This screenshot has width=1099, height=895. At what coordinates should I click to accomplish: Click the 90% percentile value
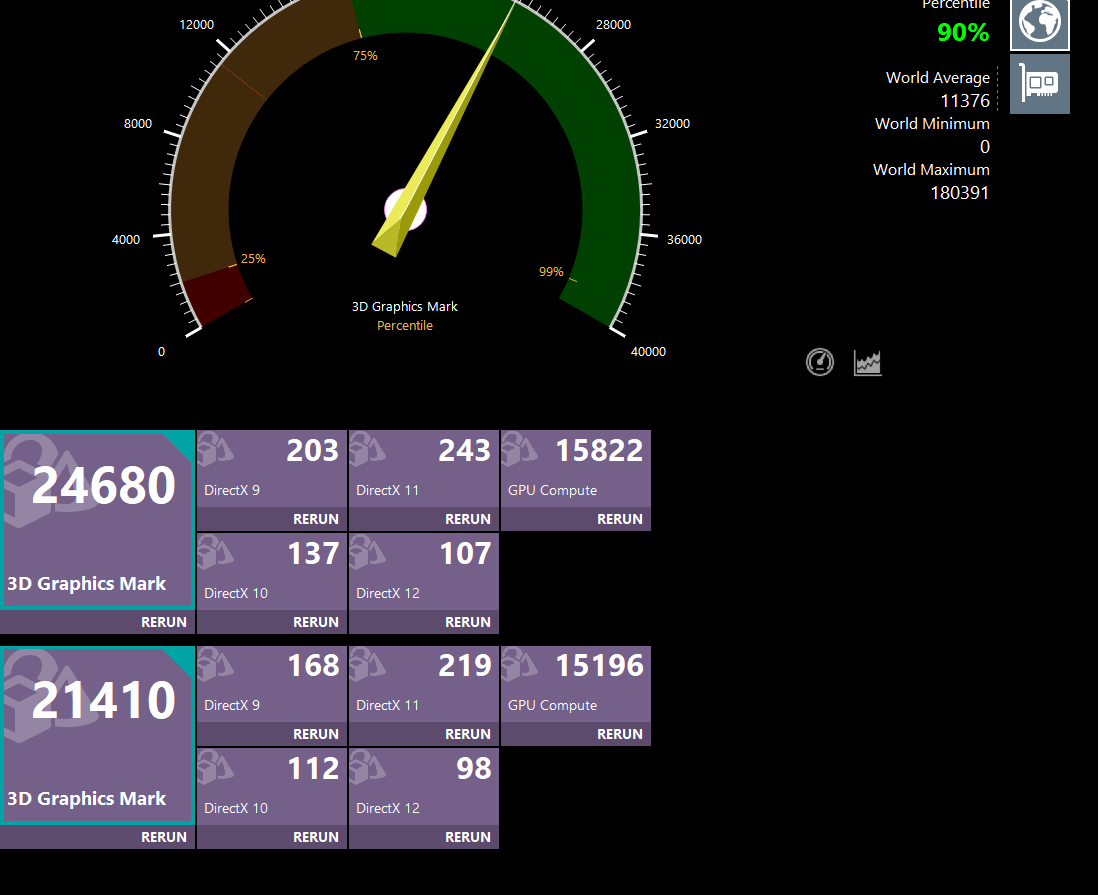coord(963,32)
